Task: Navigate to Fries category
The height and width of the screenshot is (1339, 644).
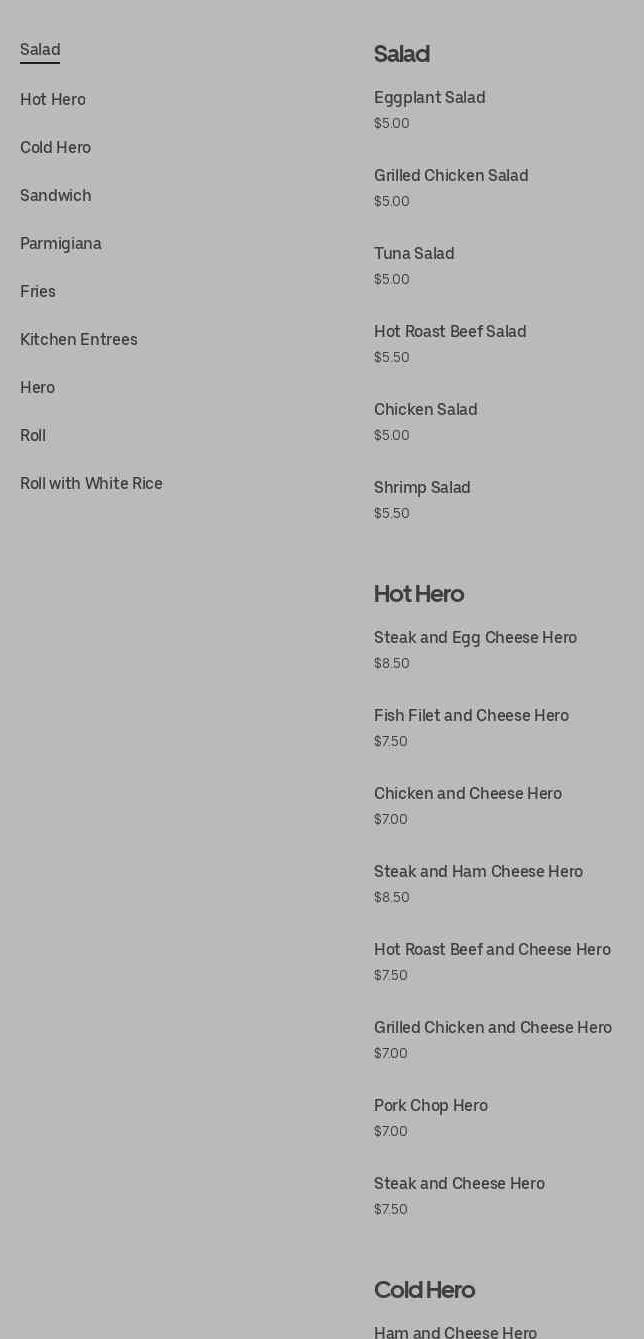Action: (38, 292)
